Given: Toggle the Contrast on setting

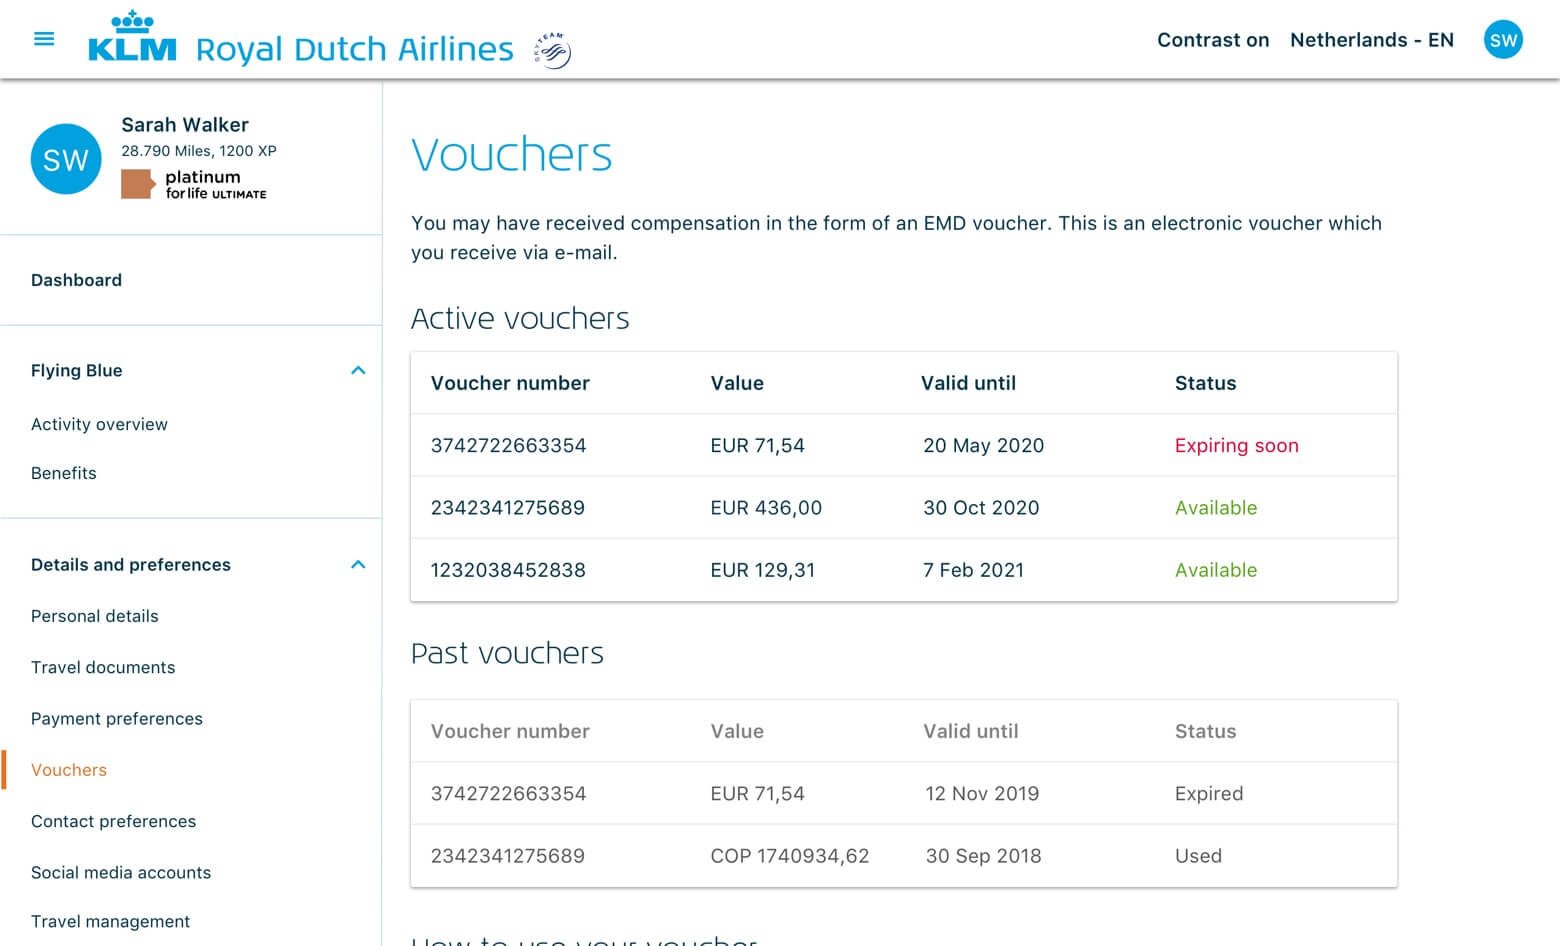Looking at the screenshot, I should (1212, 40).
